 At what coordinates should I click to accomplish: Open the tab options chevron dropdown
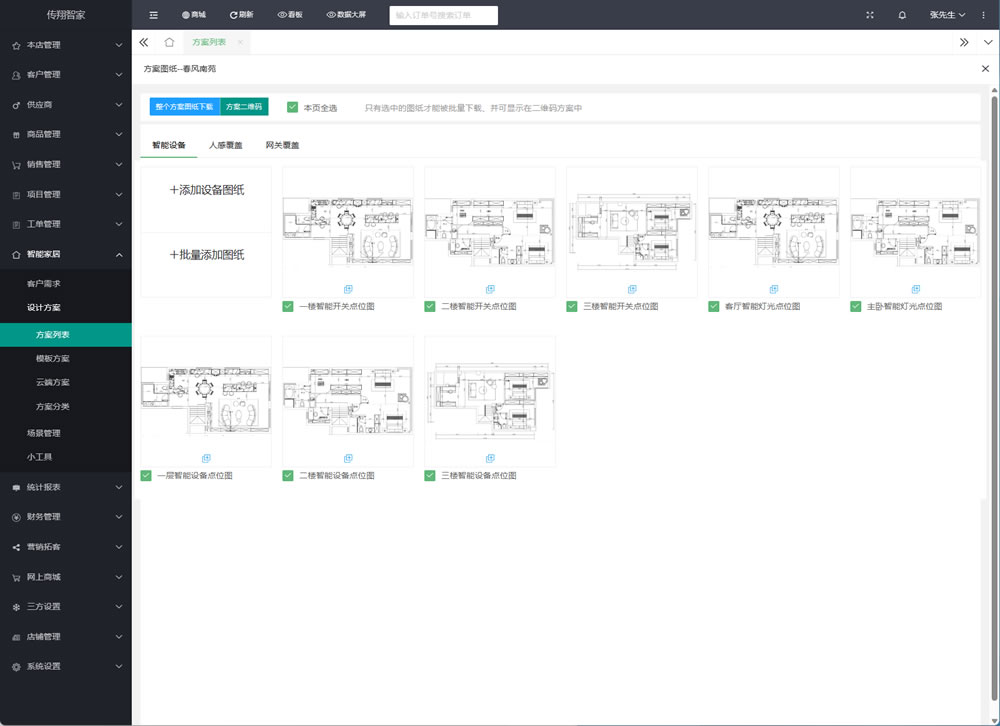988,42
